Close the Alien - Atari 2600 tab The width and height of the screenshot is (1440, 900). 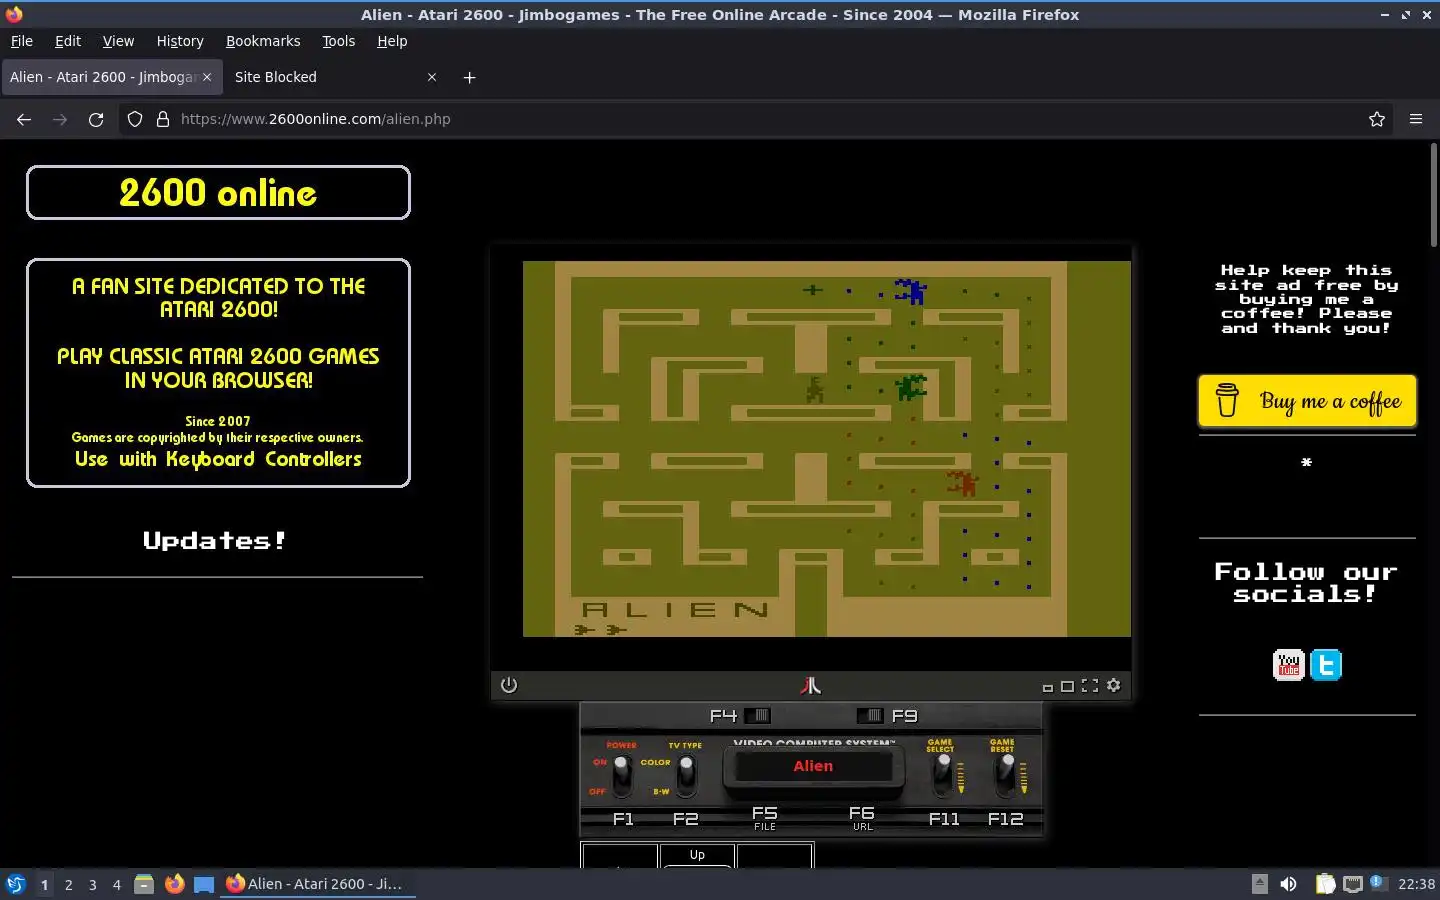coord(207,77)
